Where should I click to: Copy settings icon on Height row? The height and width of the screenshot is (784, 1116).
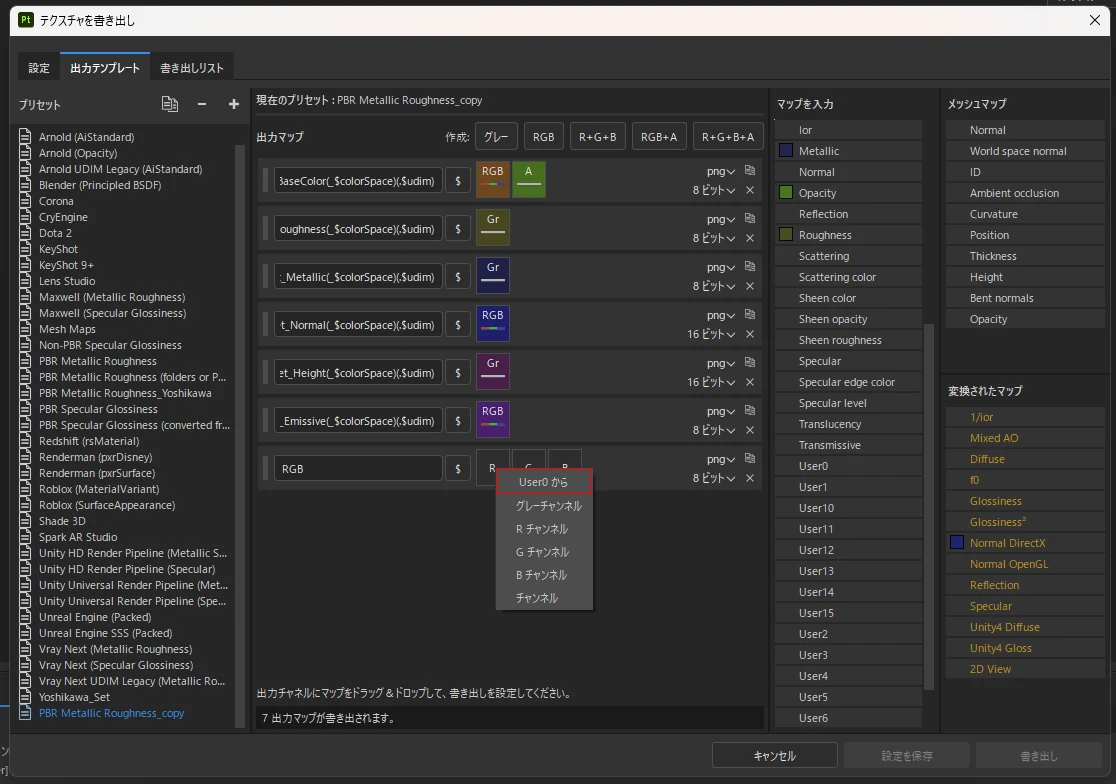click(749, 362)
